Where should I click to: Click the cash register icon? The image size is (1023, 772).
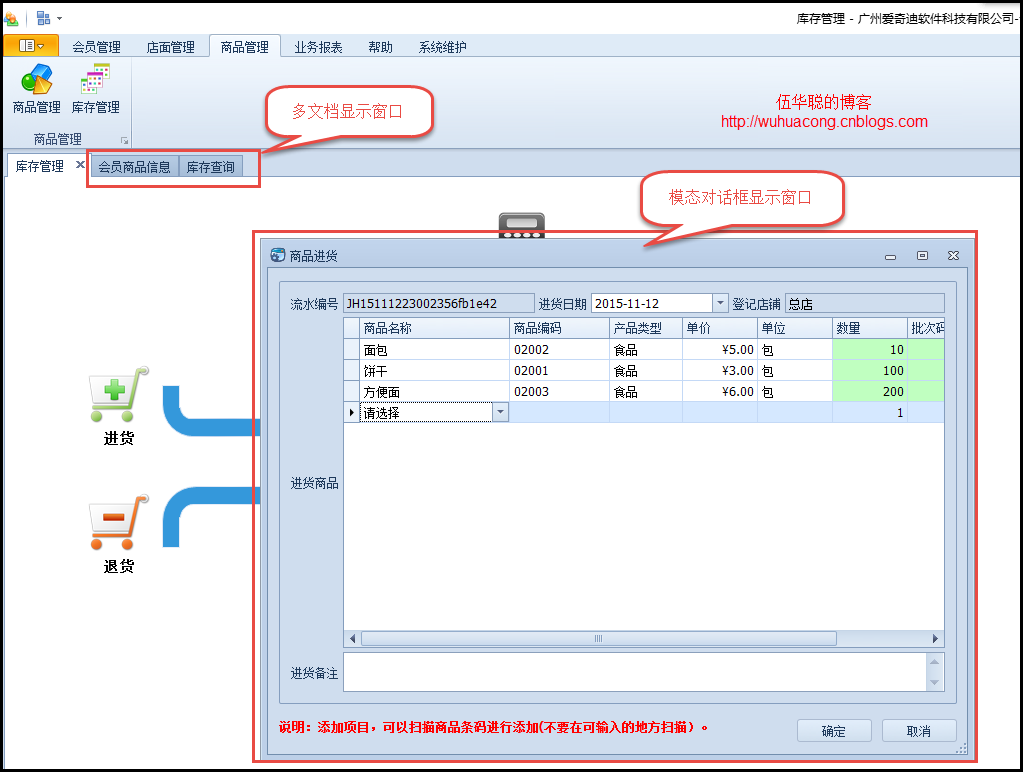pos(521,225)
